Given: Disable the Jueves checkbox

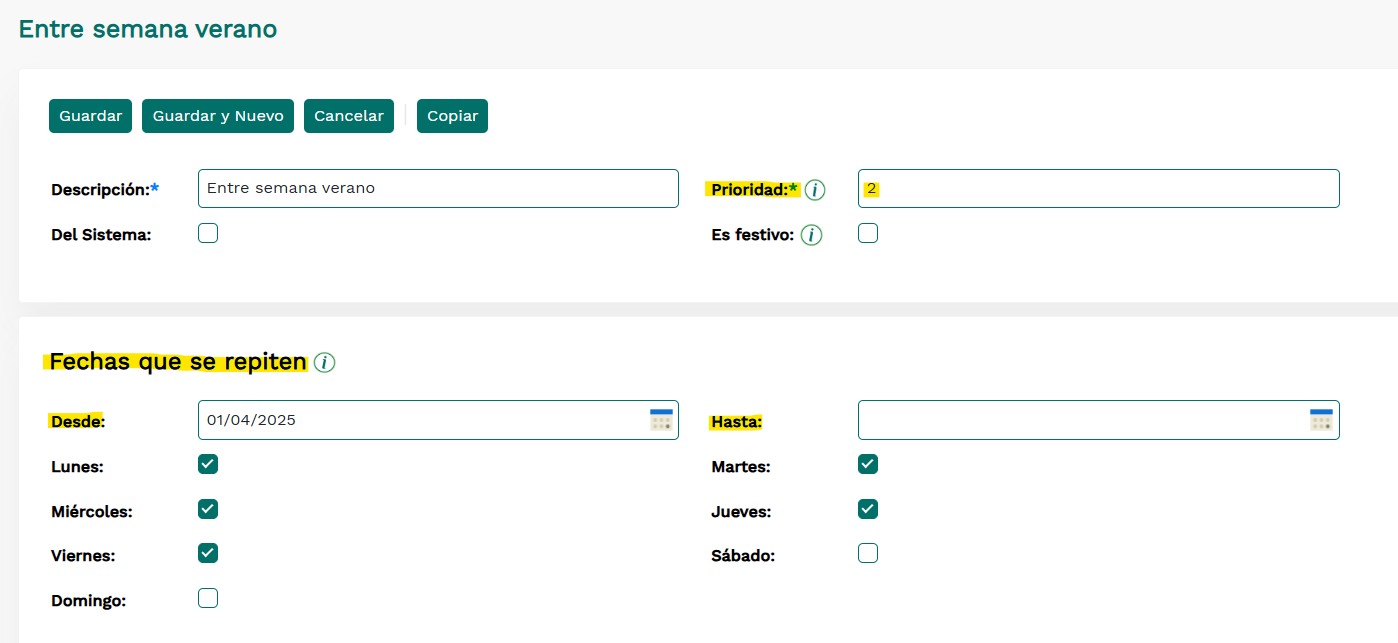Looking at the screenshot, I should (868, 509).
